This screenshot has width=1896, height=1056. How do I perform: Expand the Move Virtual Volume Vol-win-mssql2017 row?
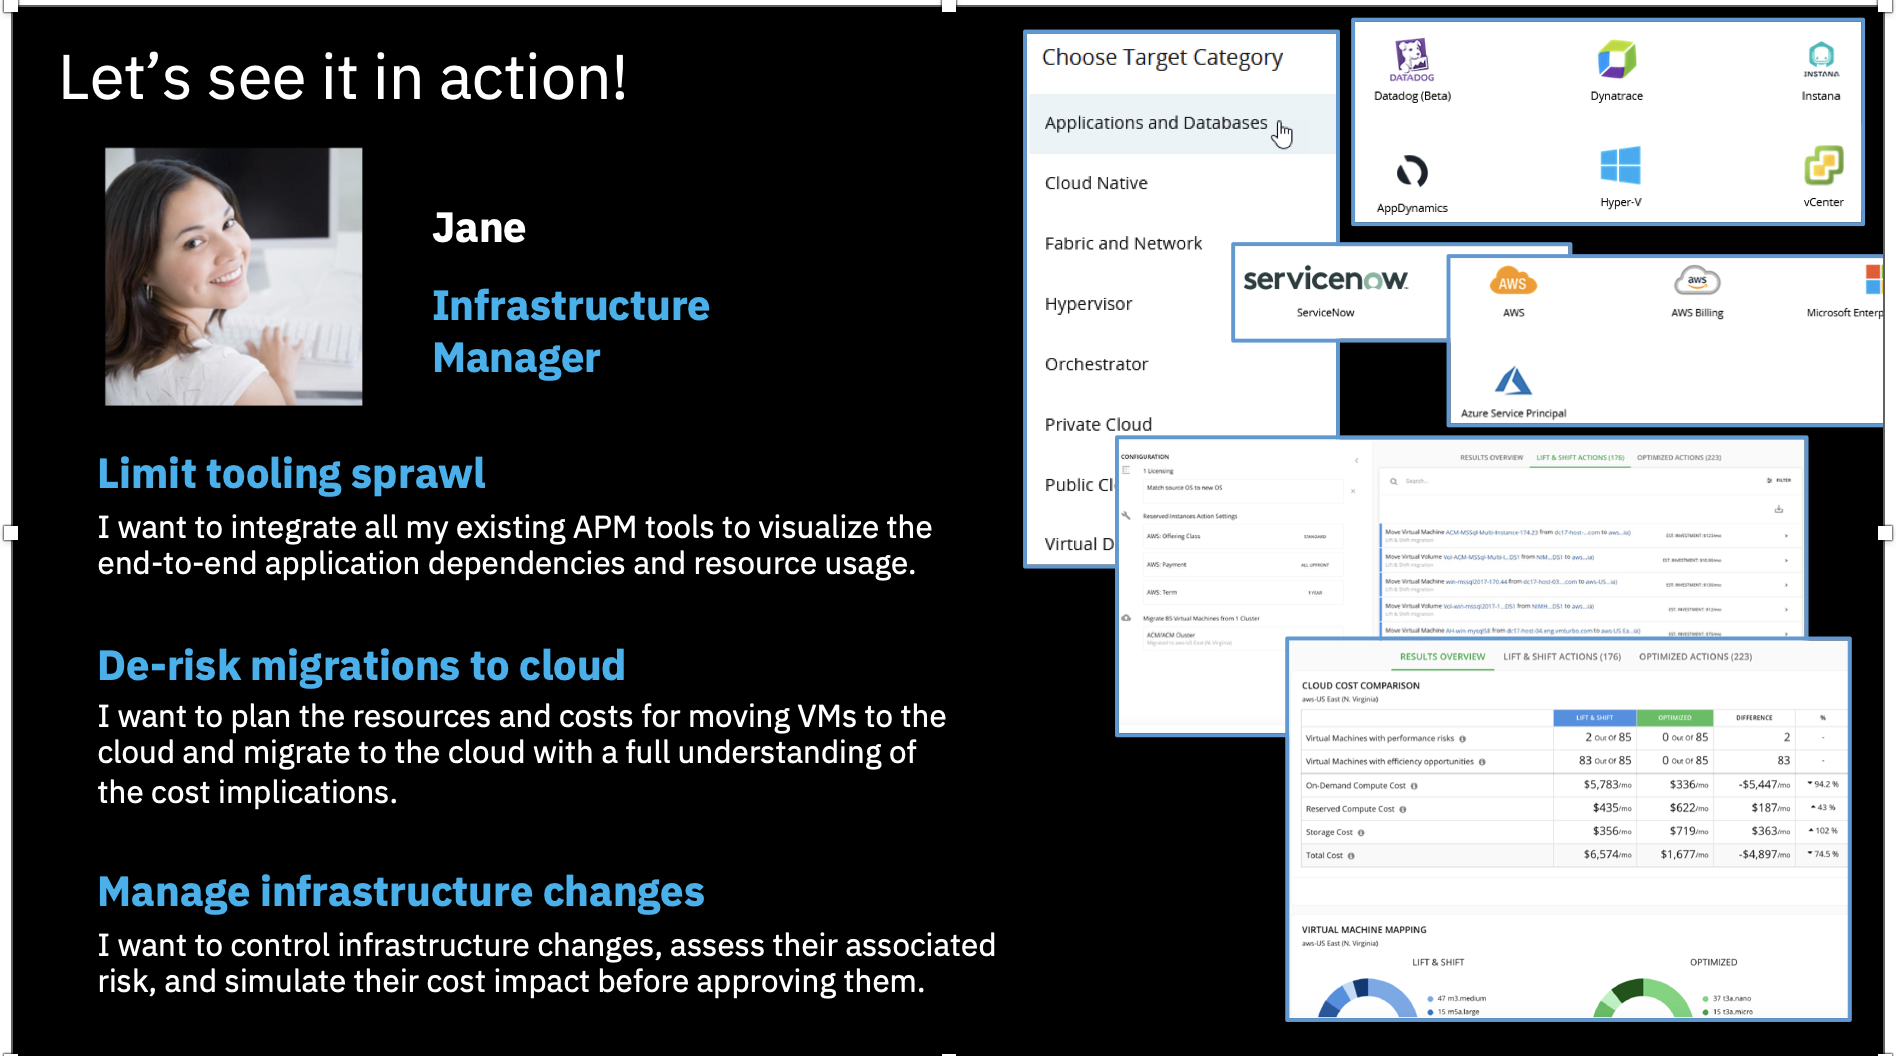1786,609
